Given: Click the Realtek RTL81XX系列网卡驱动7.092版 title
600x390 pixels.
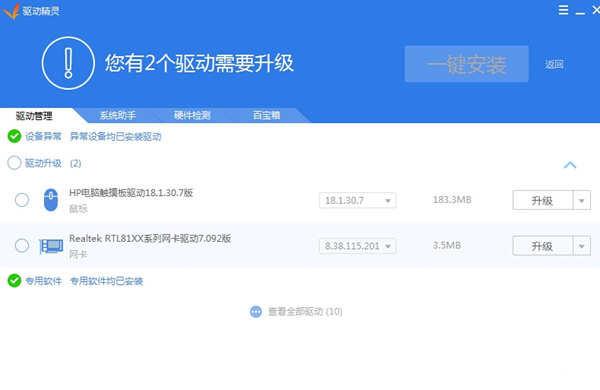Looking at the screenshot, I should 150,238.
